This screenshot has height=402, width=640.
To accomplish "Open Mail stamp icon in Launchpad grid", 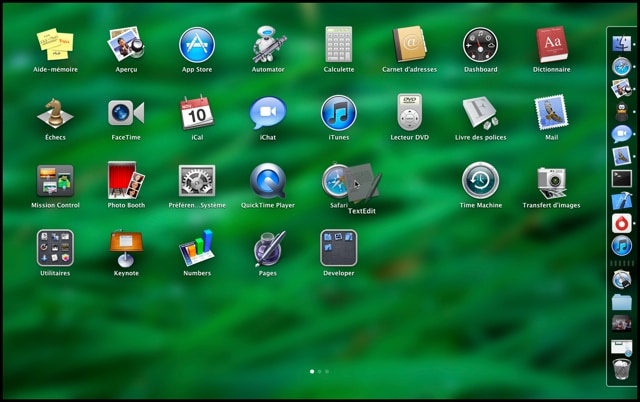I will [x=551, y=112].
